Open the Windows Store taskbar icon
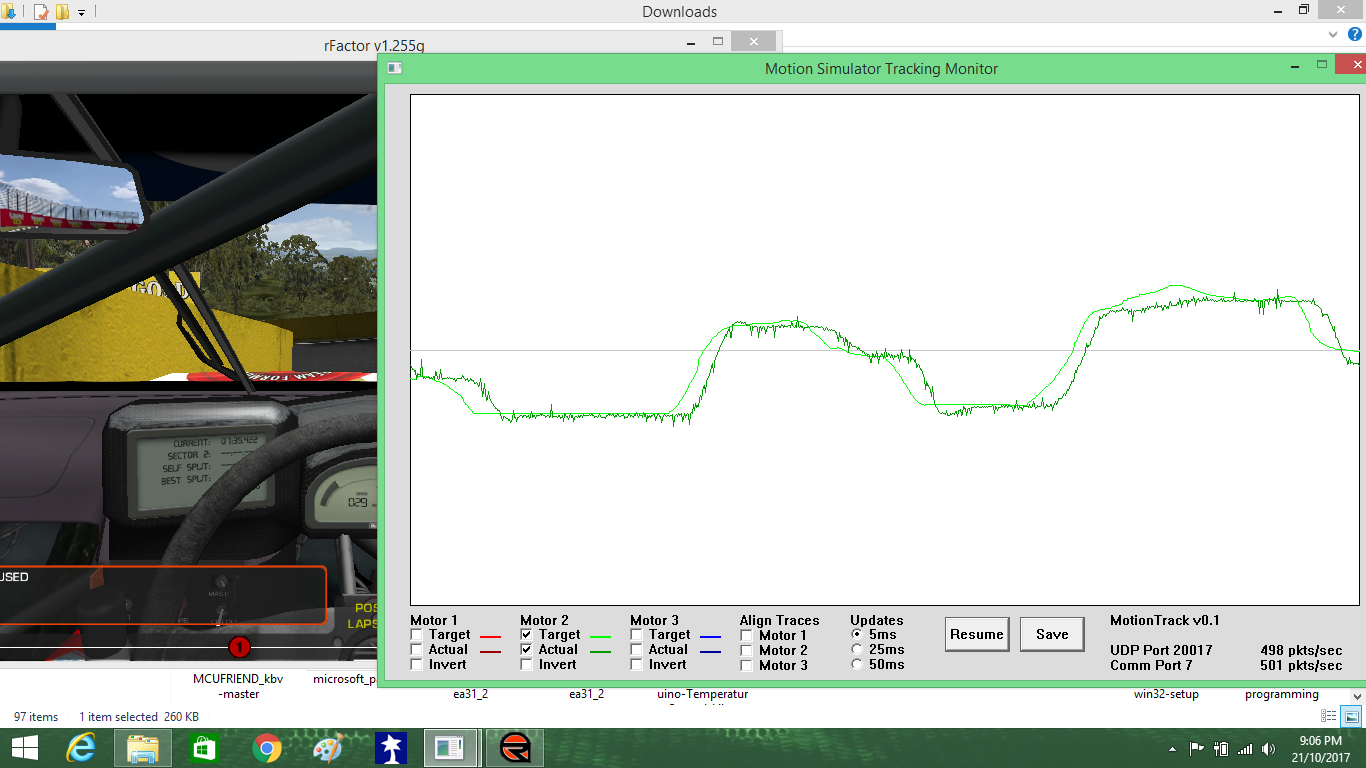 (x=204, y=748)
